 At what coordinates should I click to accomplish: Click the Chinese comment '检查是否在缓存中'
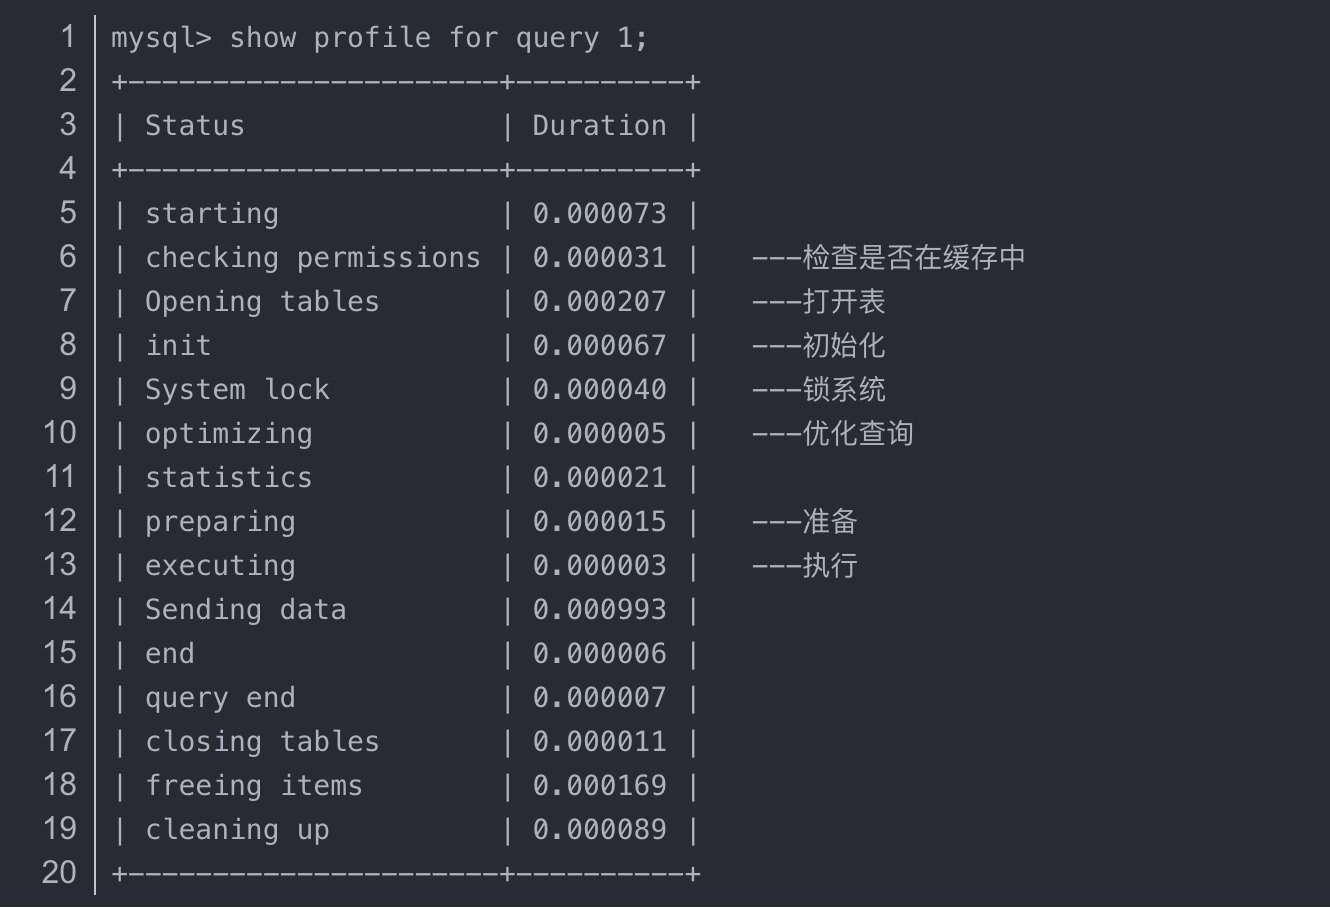pos(913,258)
